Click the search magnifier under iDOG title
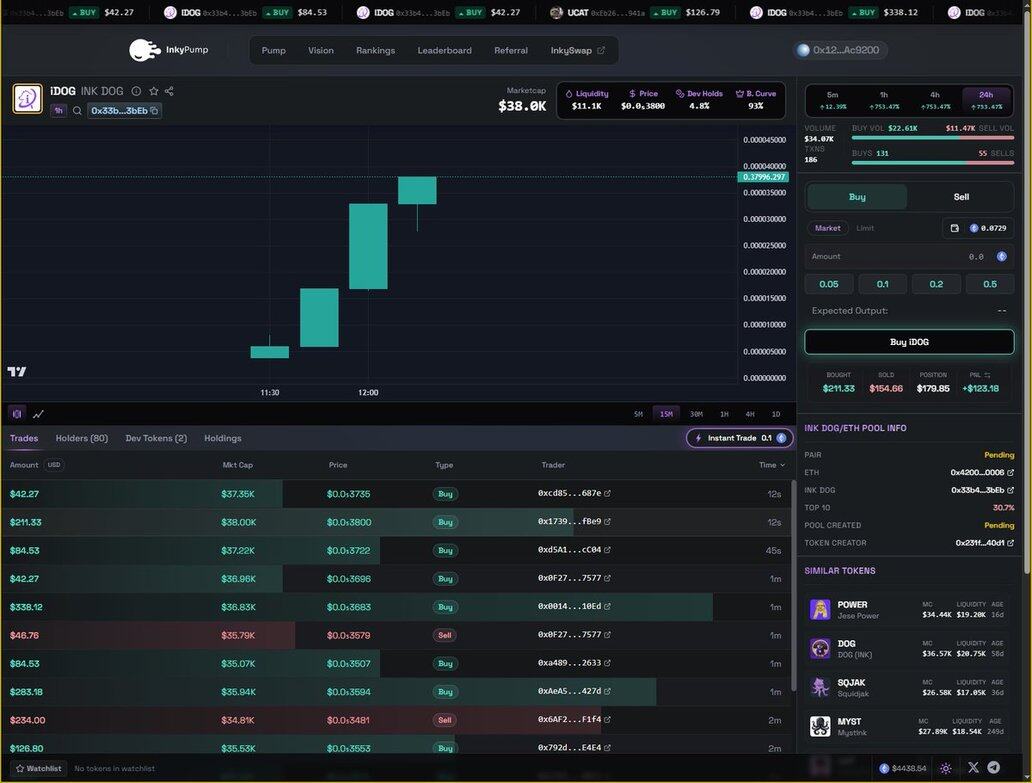The width and height of the screenshot is (1032, 783). pyautogui.click(x=77, y=111)
